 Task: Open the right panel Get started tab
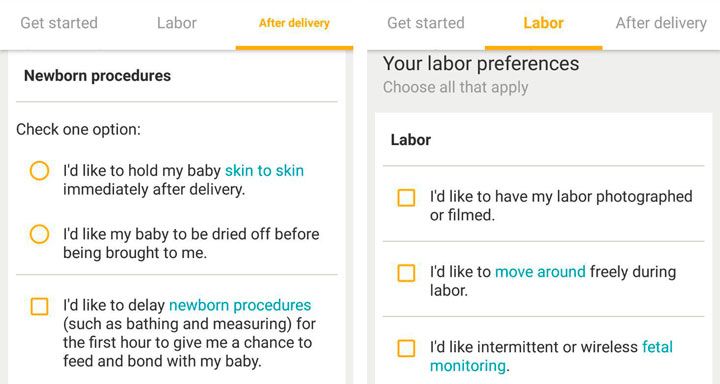[x=426, y=23]
